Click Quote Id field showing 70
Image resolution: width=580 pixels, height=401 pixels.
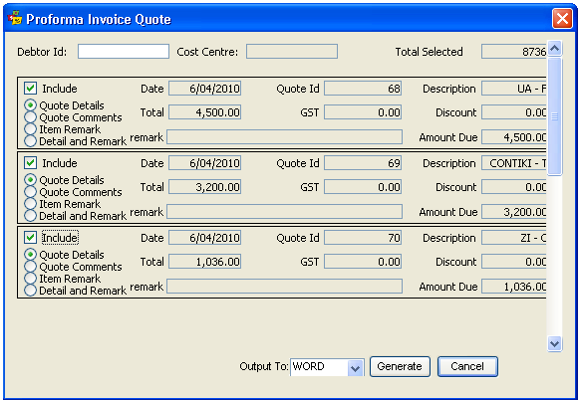(363, 237)
